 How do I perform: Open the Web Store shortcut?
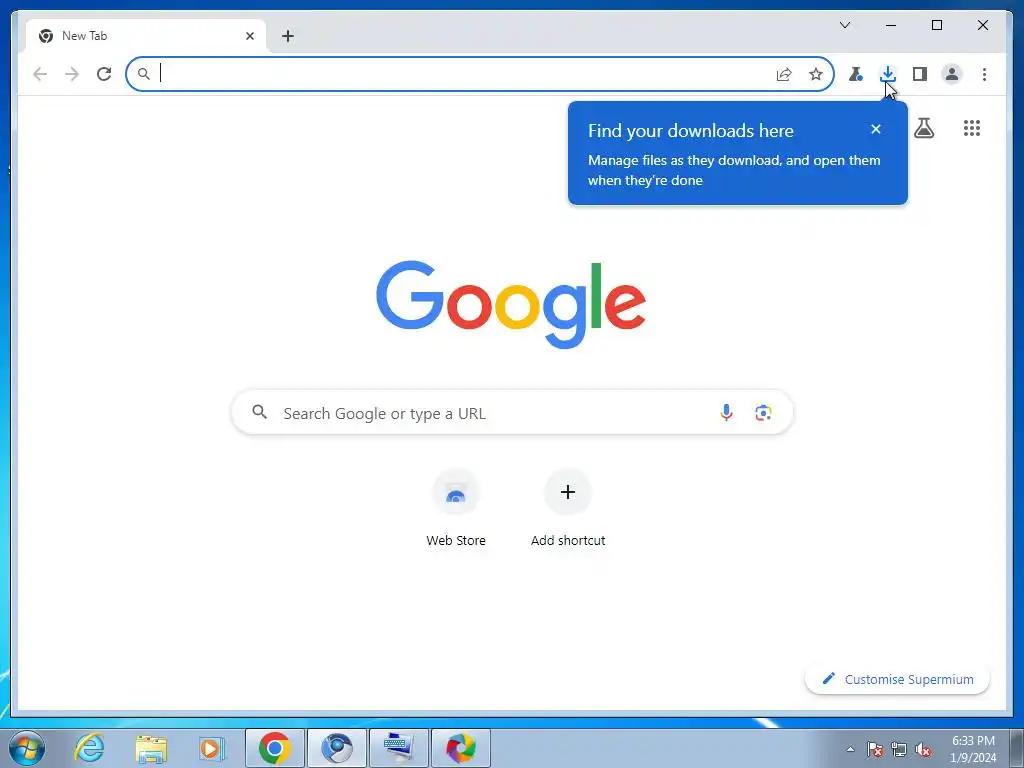tap(456, 508)
